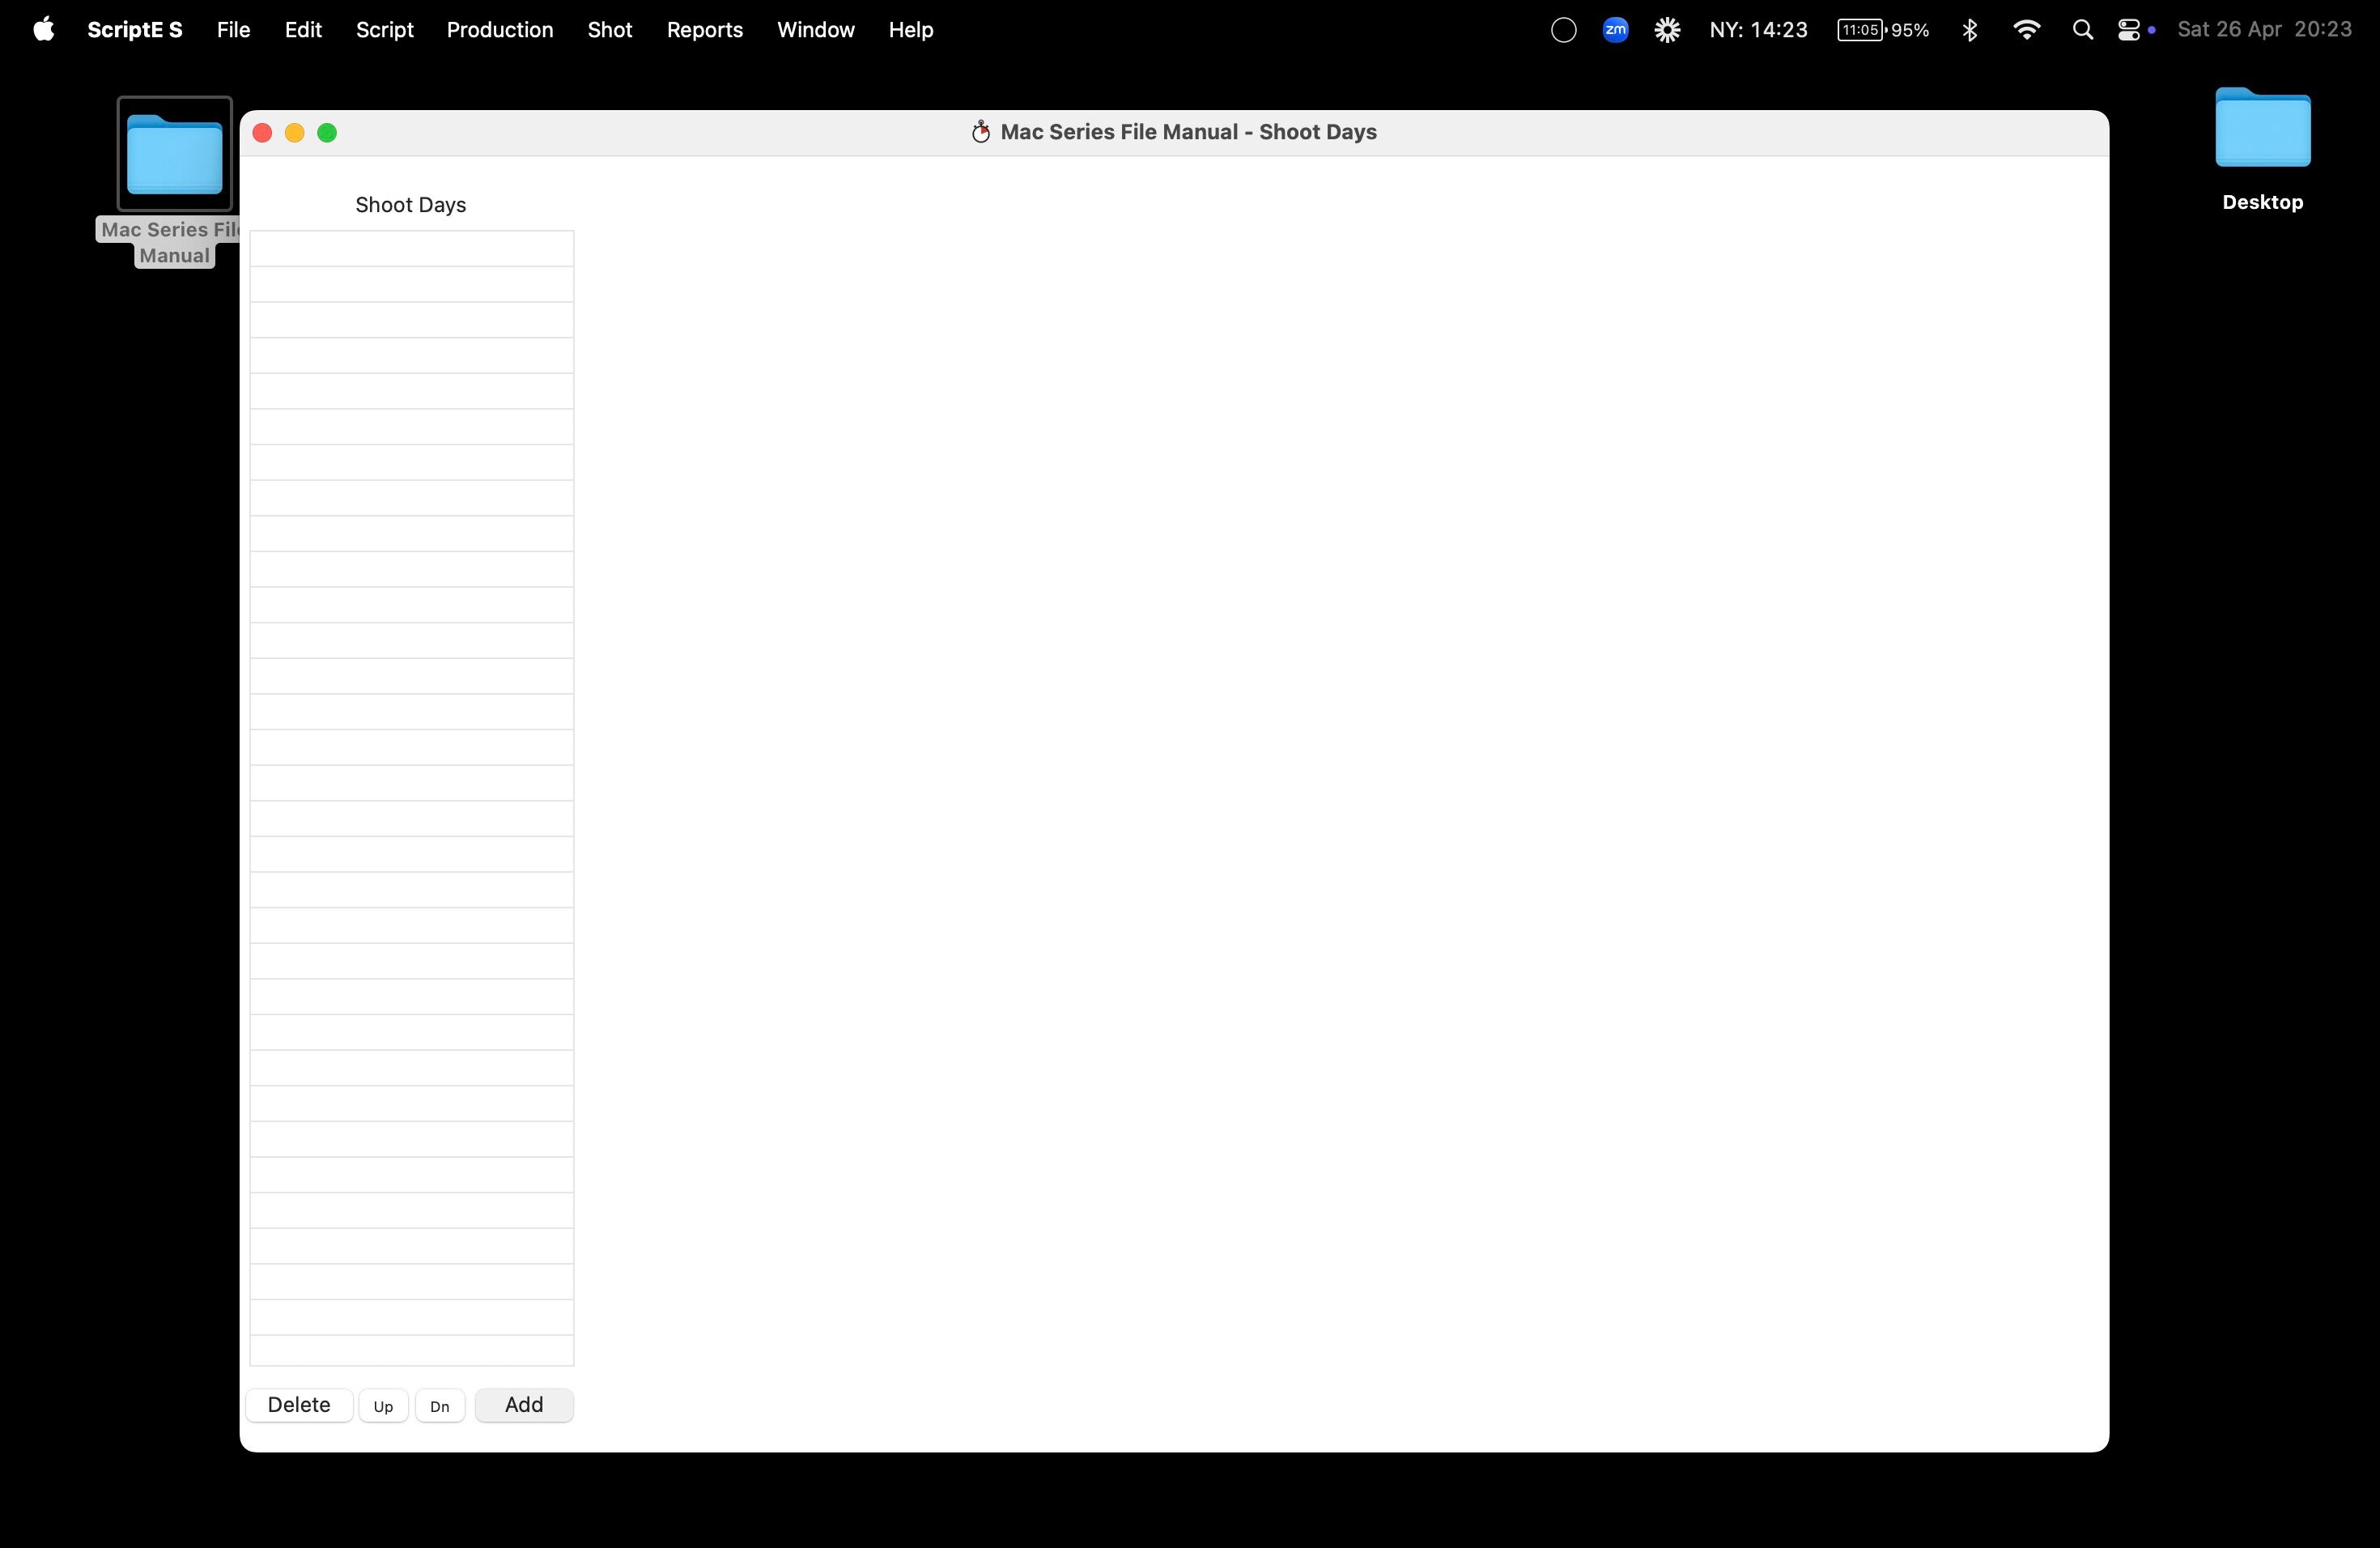Open the Shot menu

[x=609, y=30]
